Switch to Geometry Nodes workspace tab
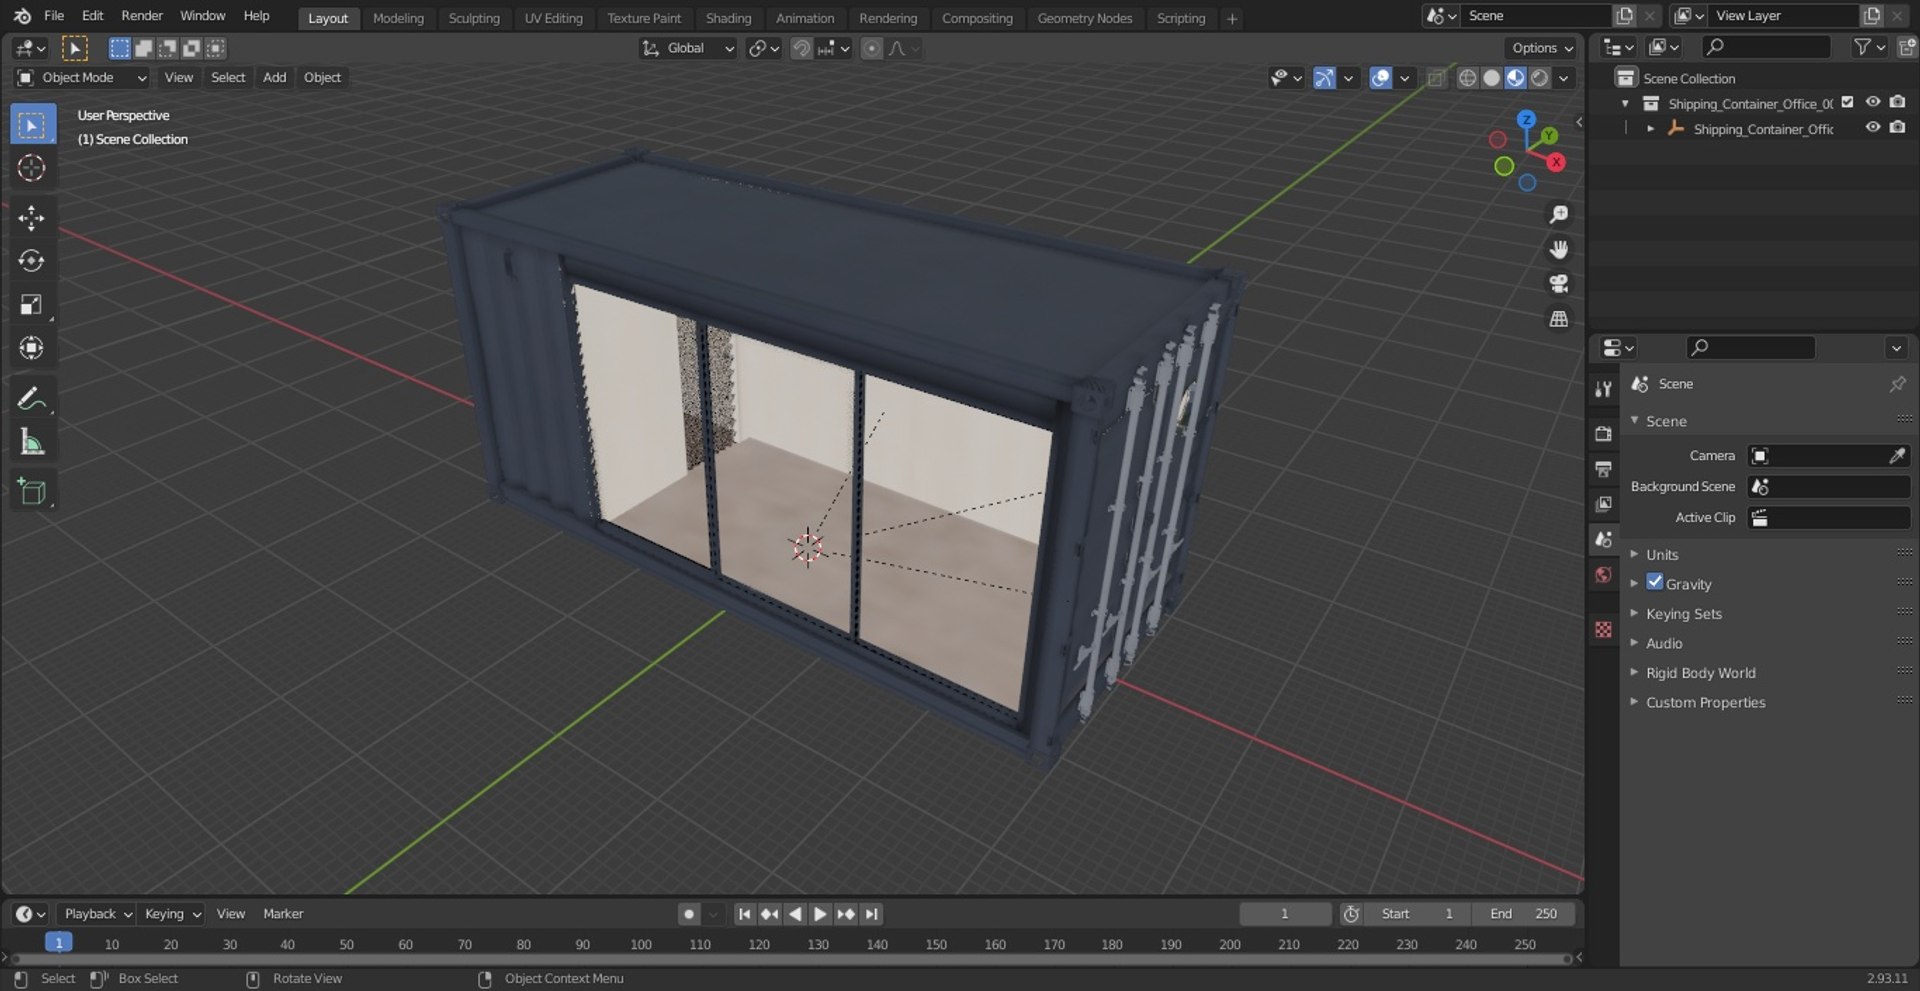1920x991 pixels. [1084, 18]
